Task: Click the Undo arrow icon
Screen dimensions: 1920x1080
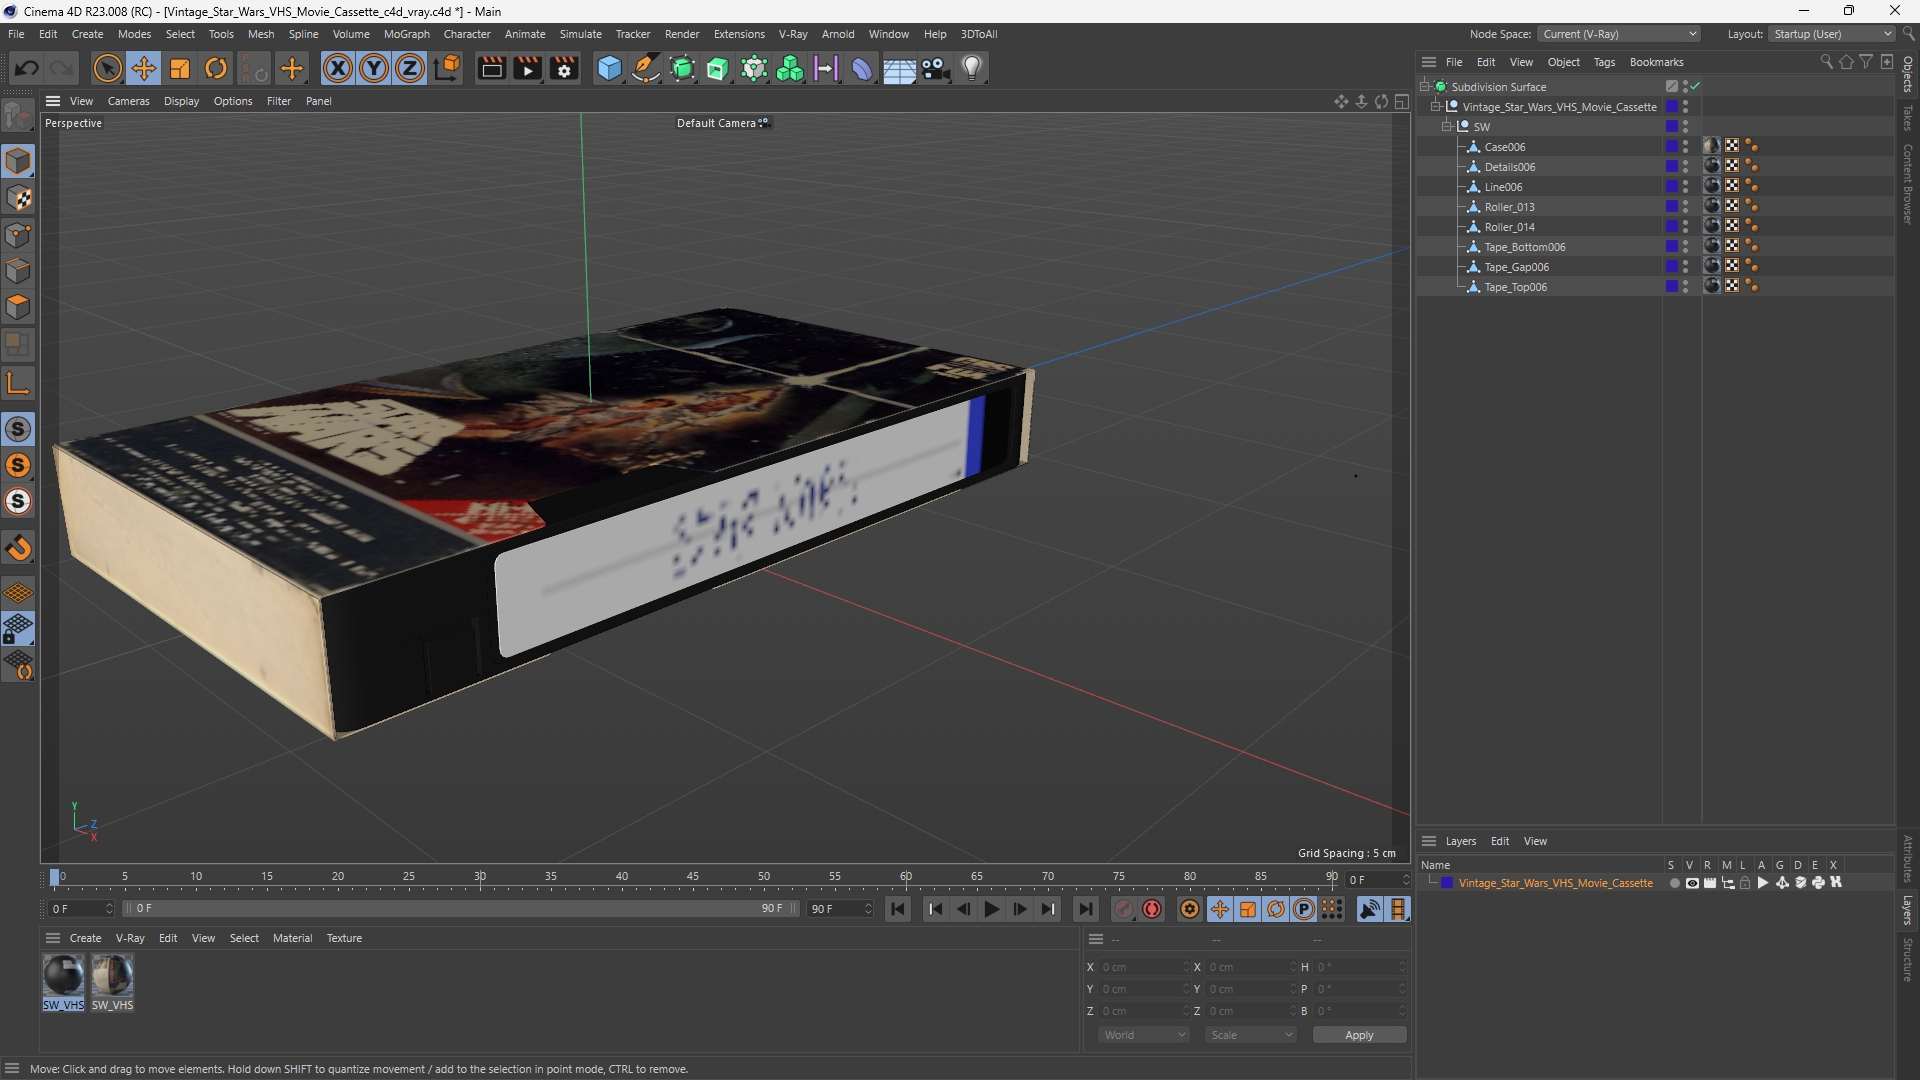Action: click(x=27, y=68)
